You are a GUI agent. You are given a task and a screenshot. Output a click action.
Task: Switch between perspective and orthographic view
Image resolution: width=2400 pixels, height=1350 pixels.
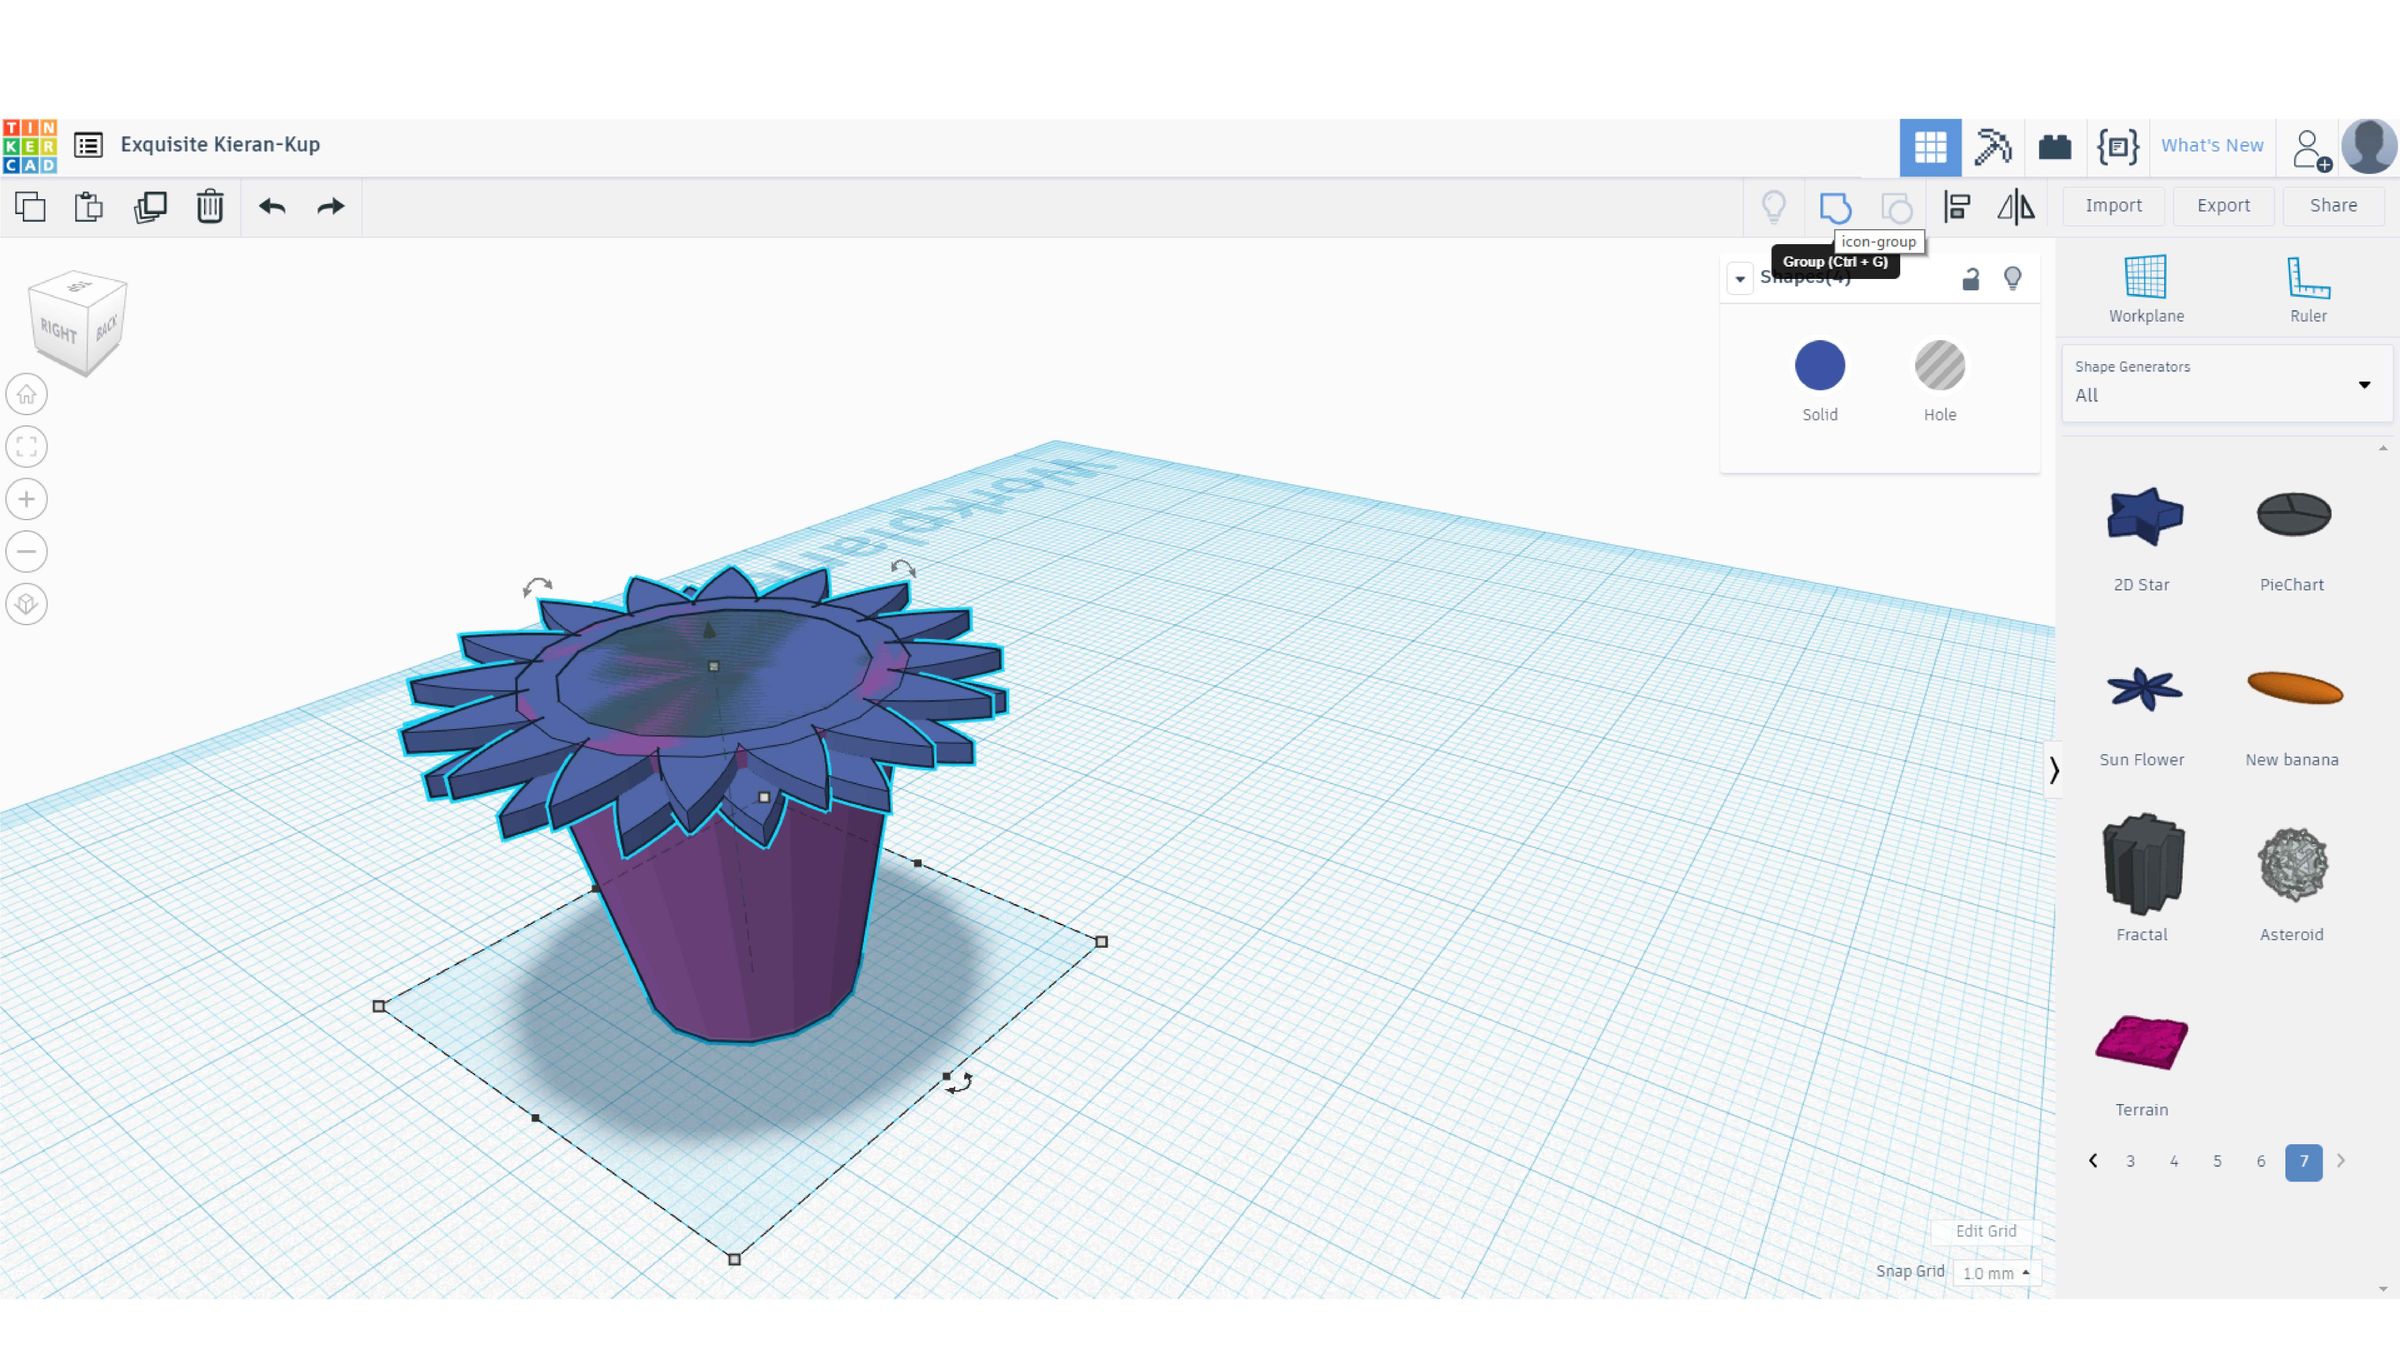point(26,604)
